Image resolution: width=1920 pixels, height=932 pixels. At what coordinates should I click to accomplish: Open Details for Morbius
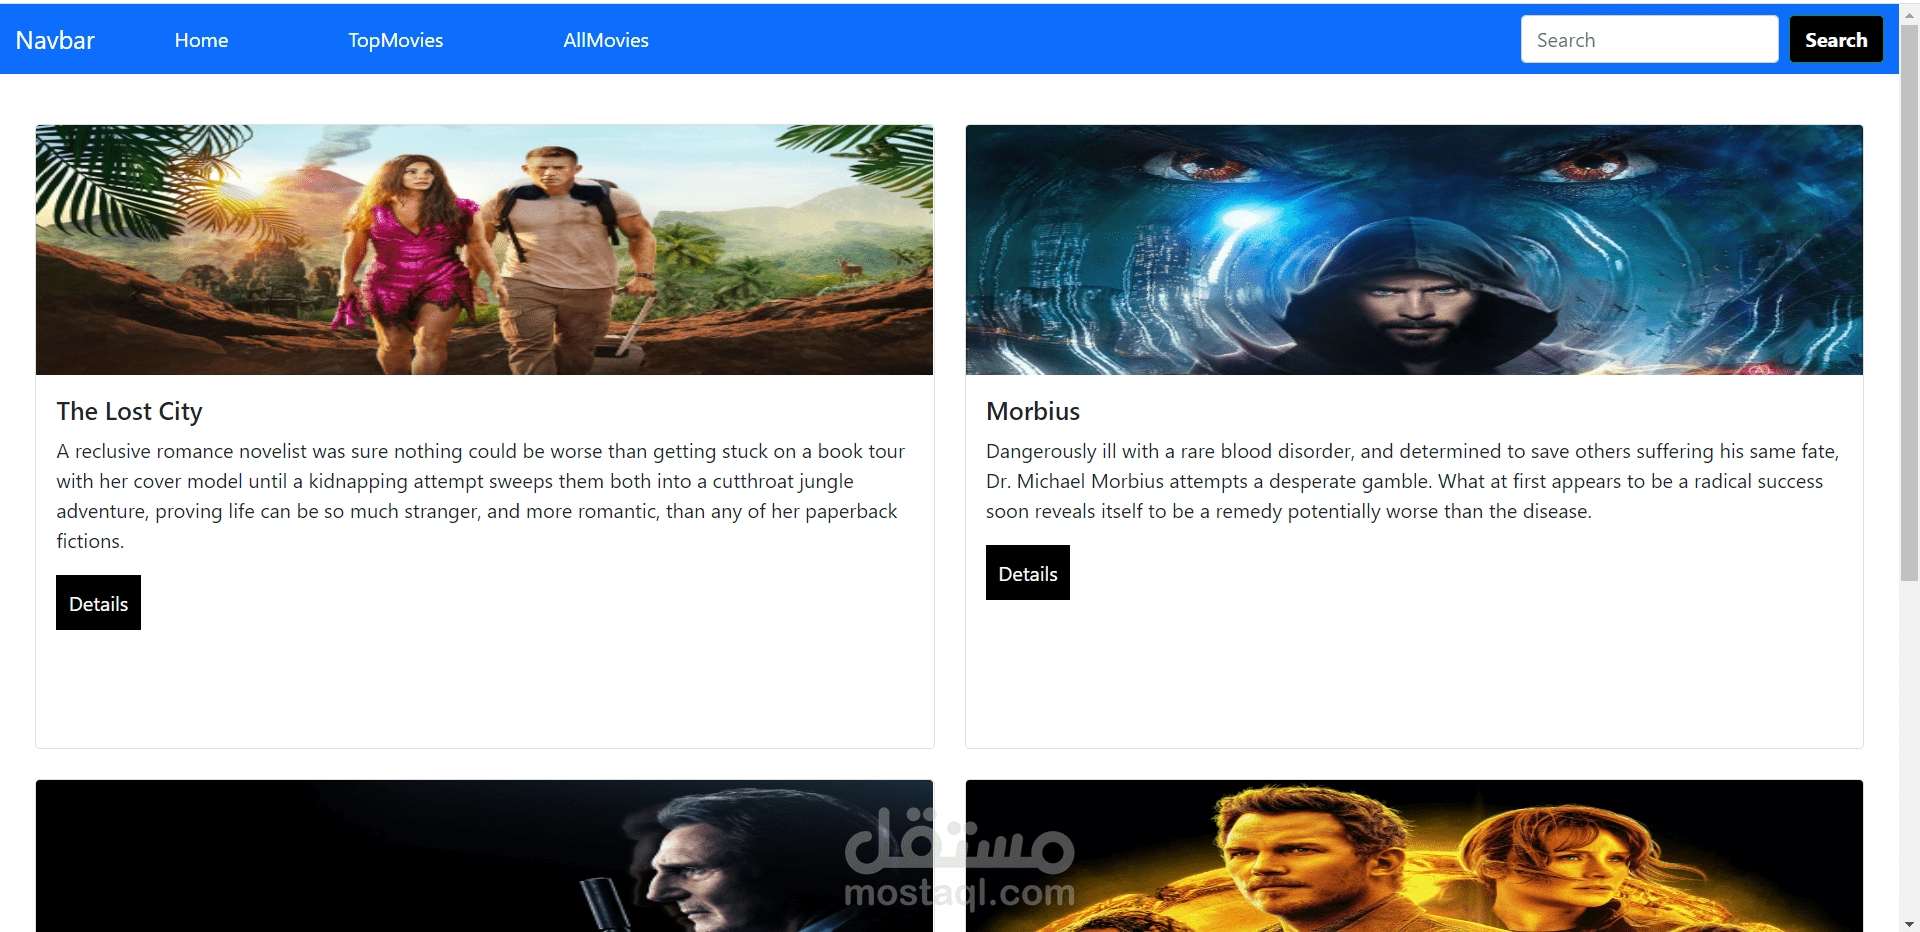click(x=1027, y=572)
